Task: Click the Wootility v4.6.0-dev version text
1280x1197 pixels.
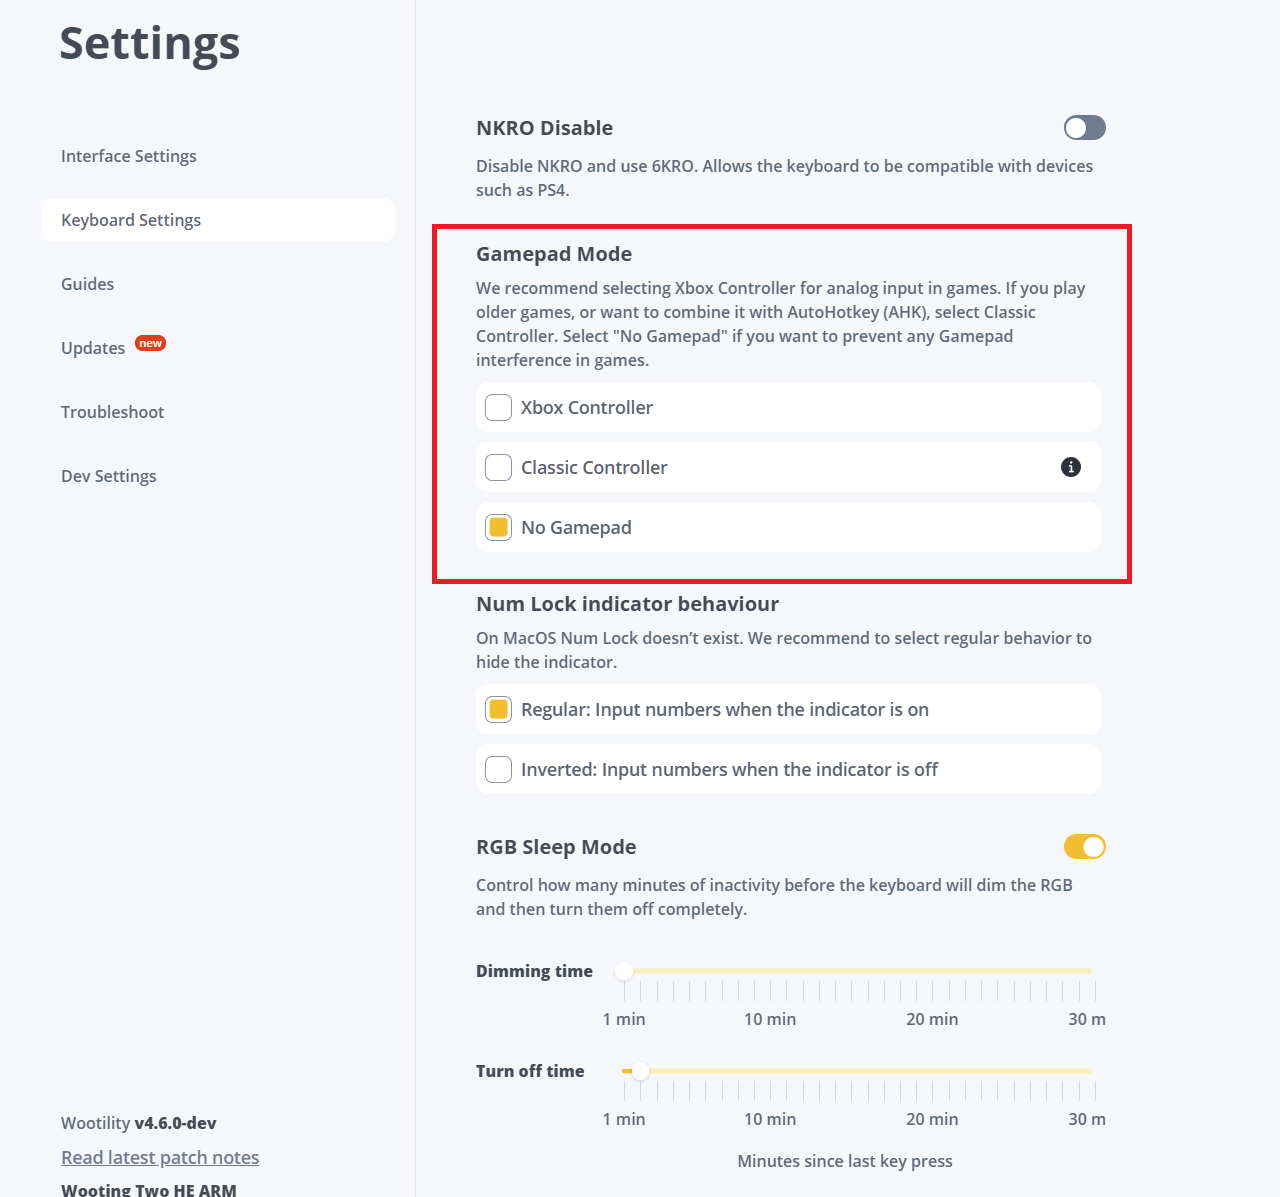Action: pyautogui.click(x=138, y=1123)
